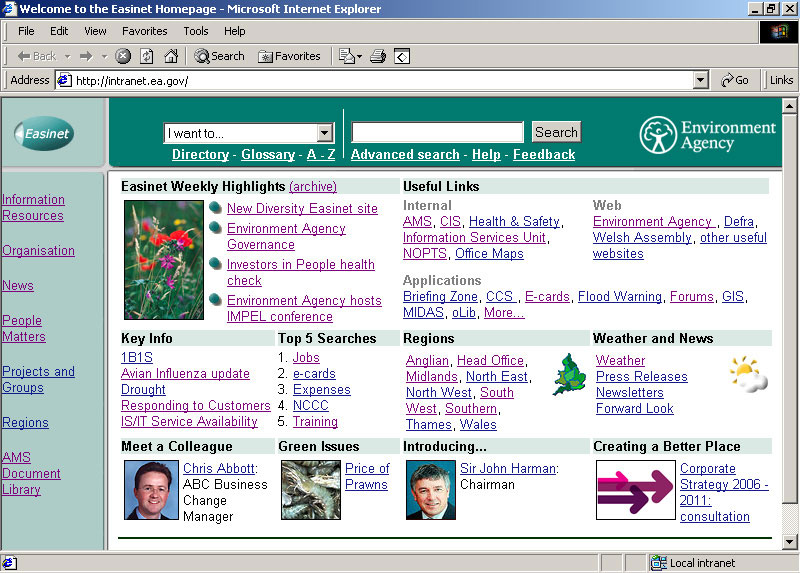Open the Tools menu

(x=196, y=31)
